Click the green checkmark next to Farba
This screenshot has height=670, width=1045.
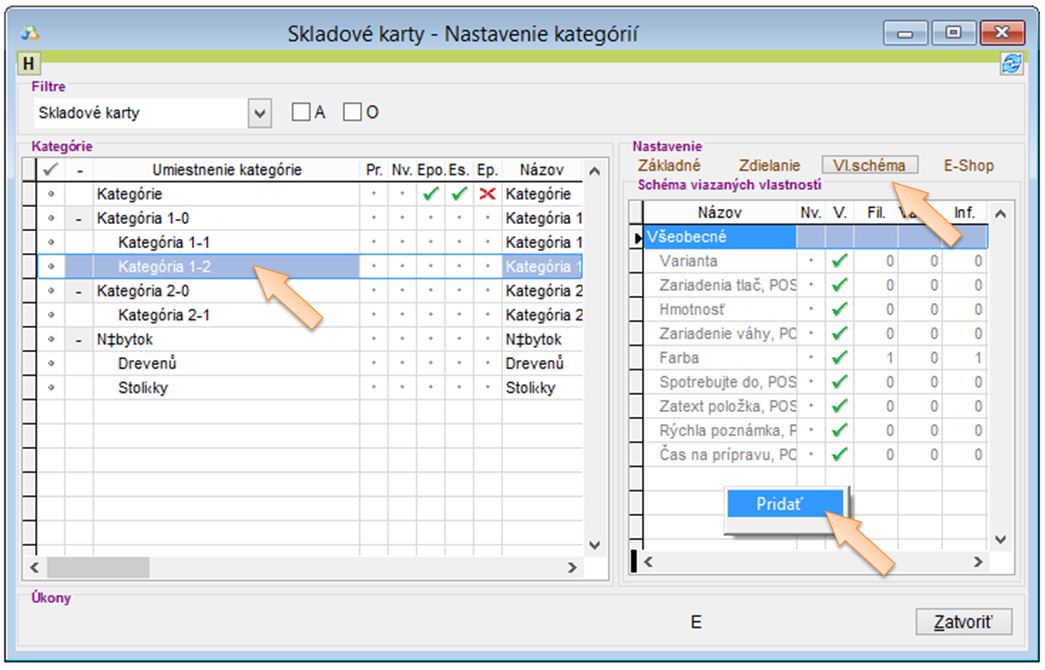[840, 358]
